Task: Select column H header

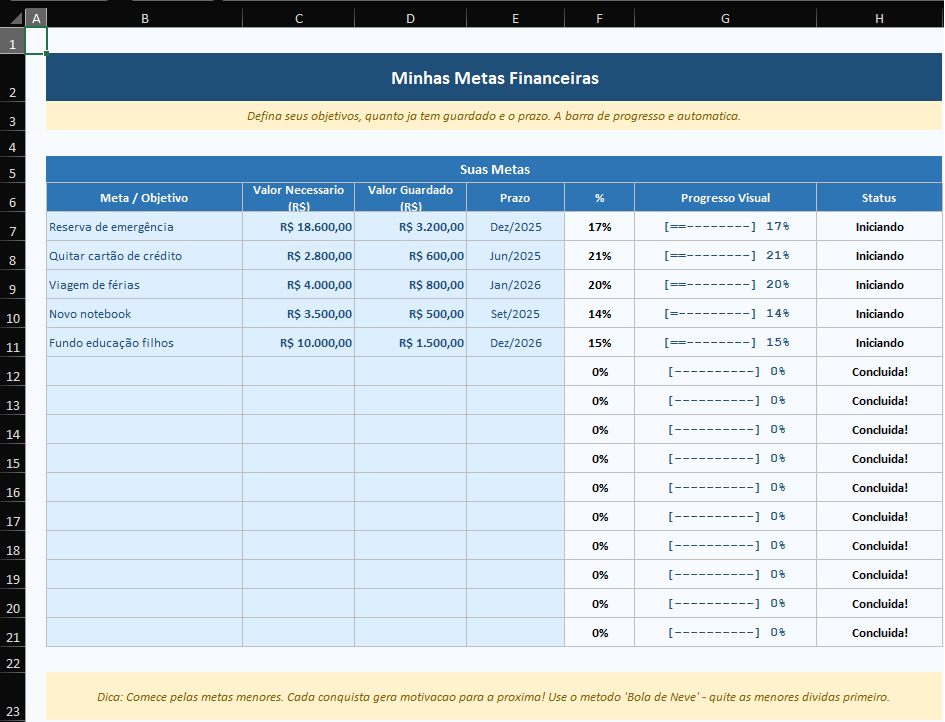Action: point(879,19)
